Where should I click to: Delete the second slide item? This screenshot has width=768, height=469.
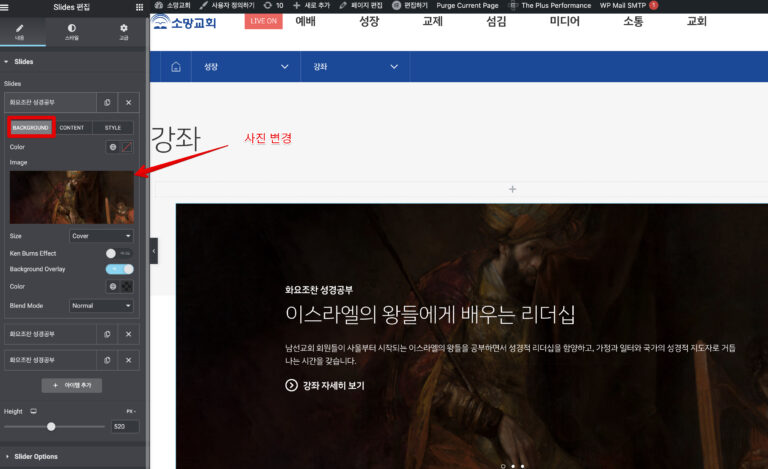click(128, 334)
